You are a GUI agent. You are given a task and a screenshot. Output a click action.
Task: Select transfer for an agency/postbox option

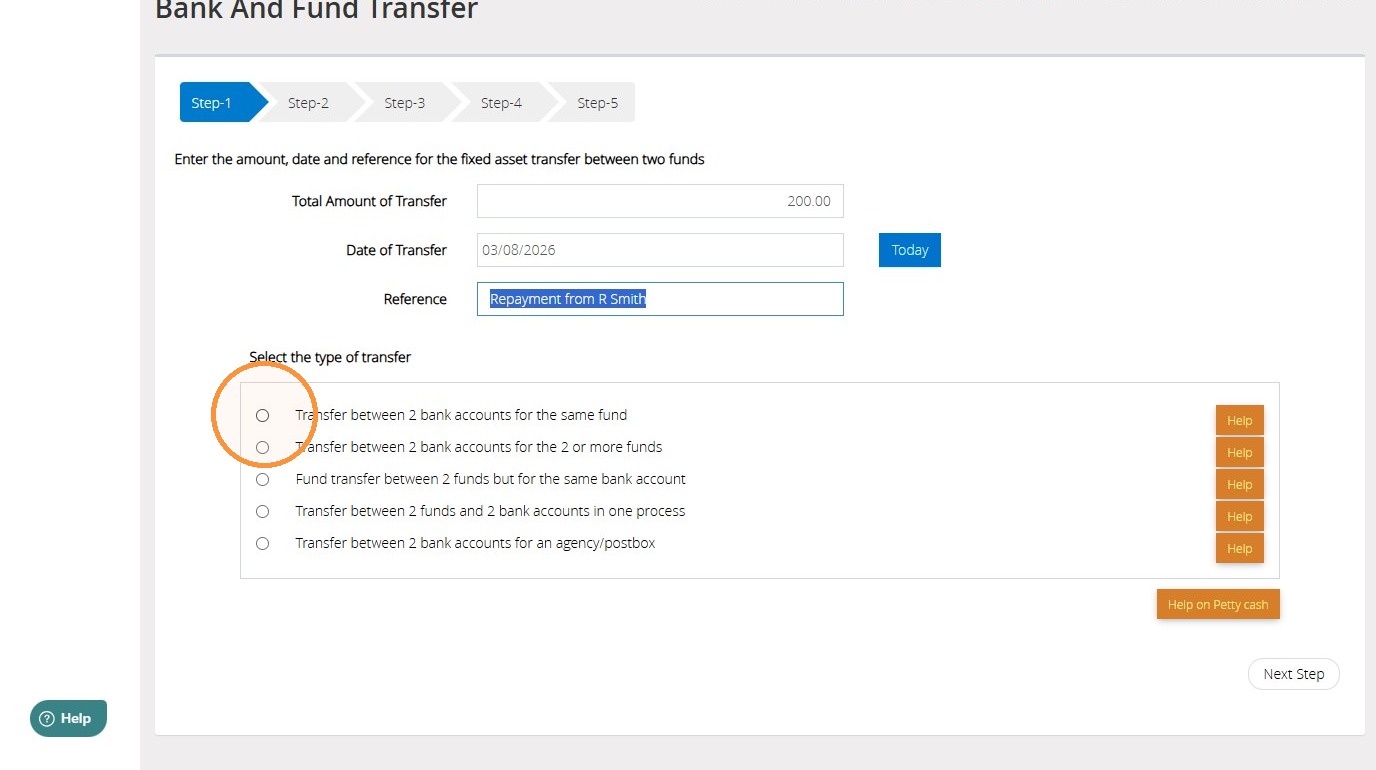pyautogui.click(x=262, y=543)
